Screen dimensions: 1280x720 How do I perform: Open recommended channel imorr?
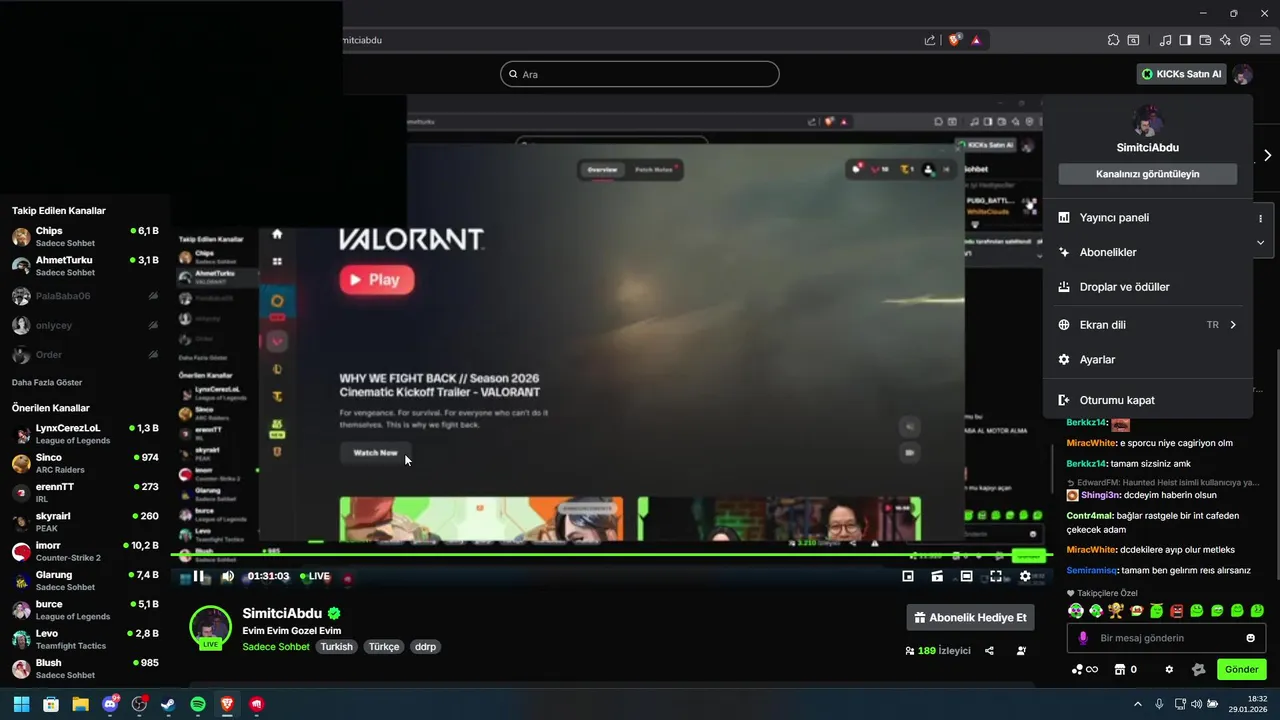[x=85, y=551]
